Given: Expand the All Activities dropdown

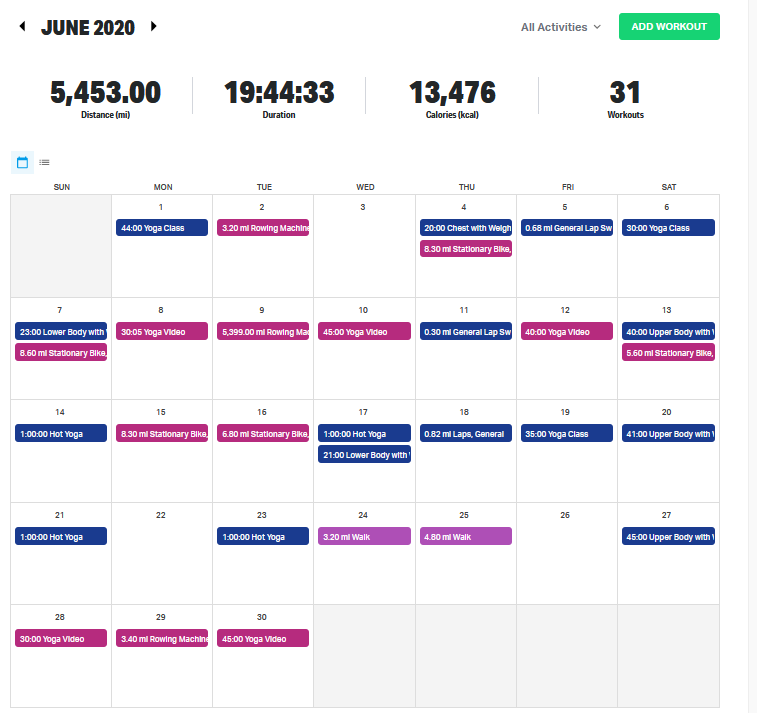Looking at the screenshot, I should [x=560, y=27].
